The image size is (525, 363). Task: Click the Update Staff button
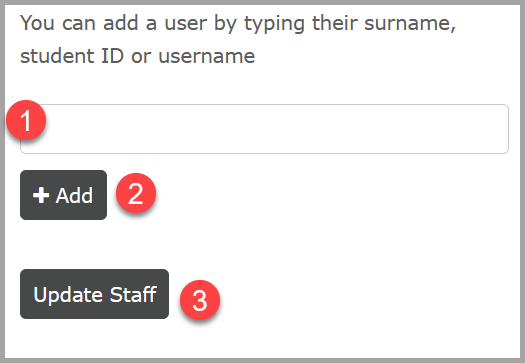94,294
